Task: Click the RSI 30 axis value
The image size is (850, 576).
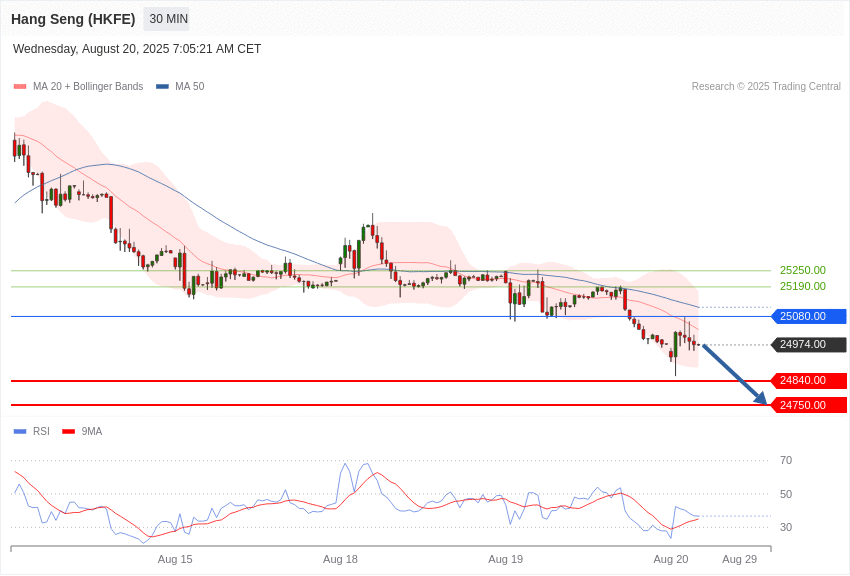Action: pos(786,527)
